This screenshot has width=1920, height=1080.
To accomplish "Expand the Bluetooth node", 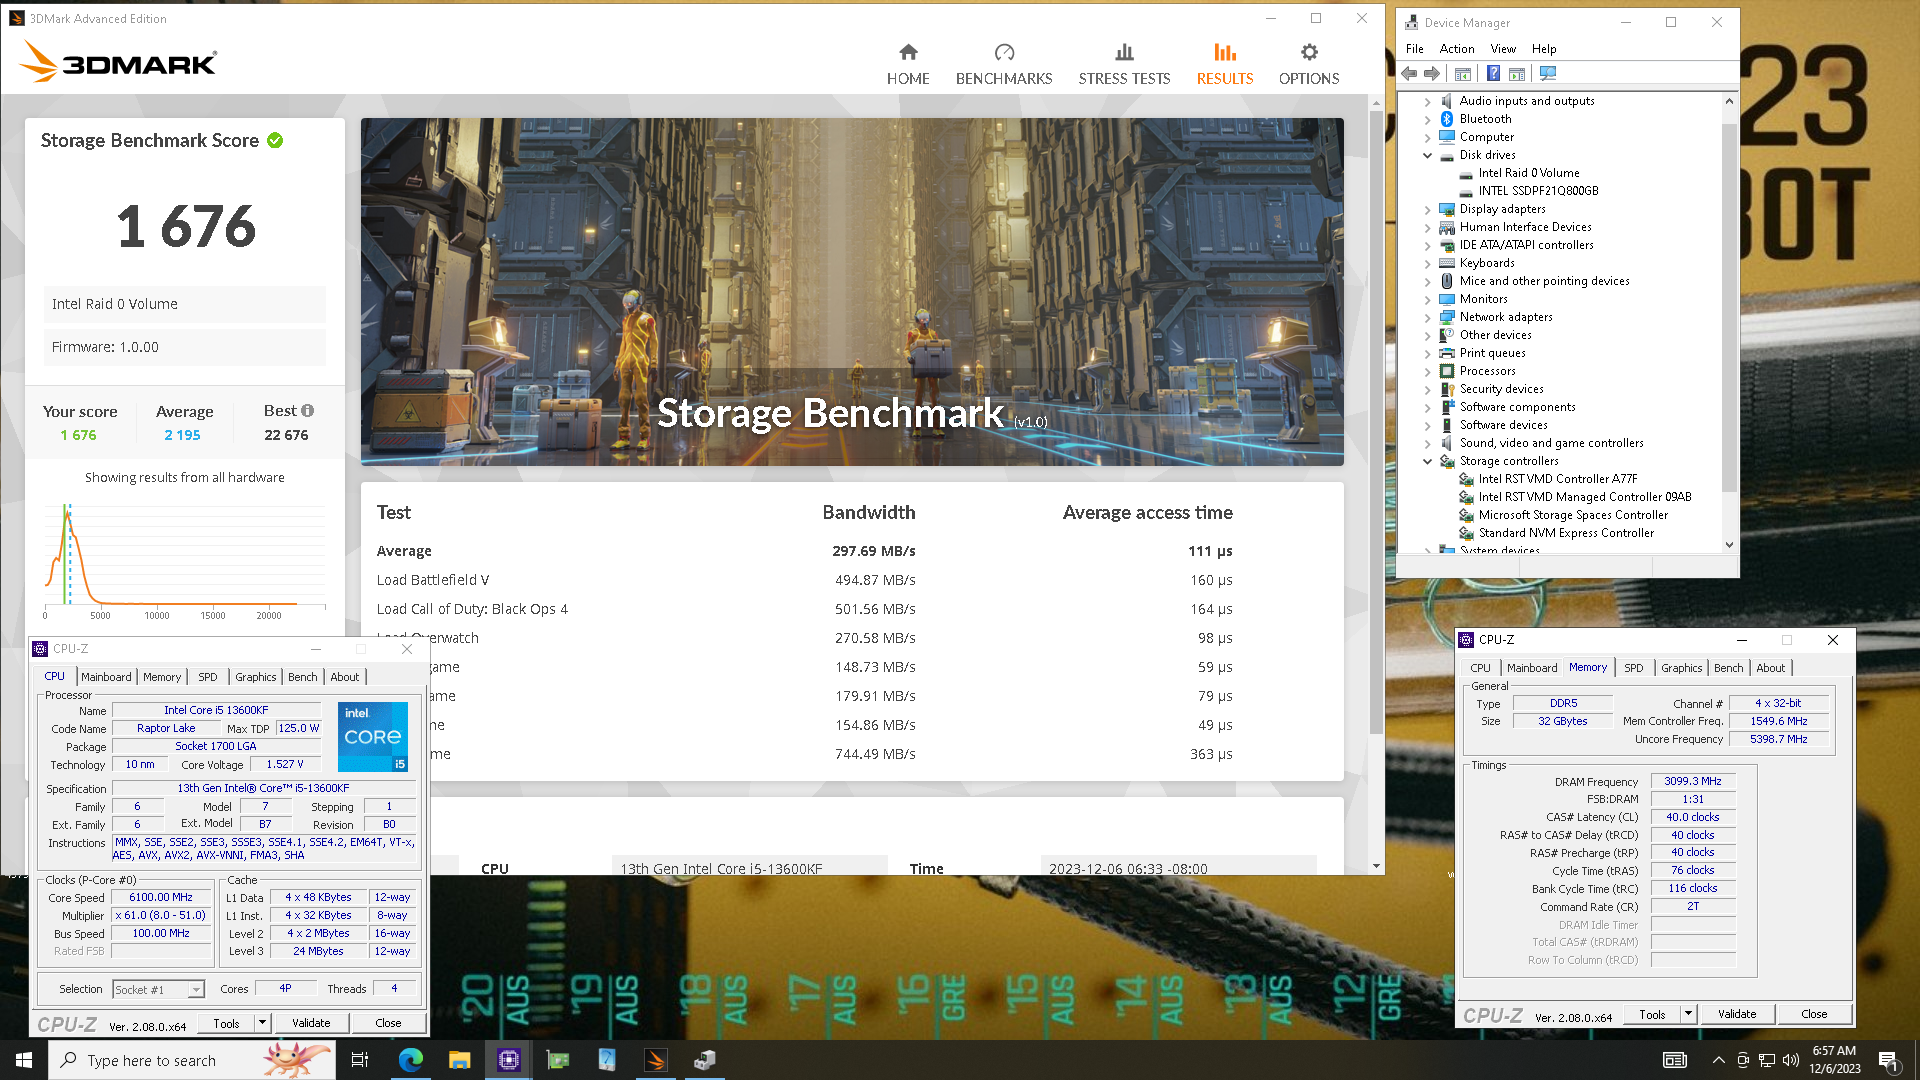I will [x=1427, y=119].
